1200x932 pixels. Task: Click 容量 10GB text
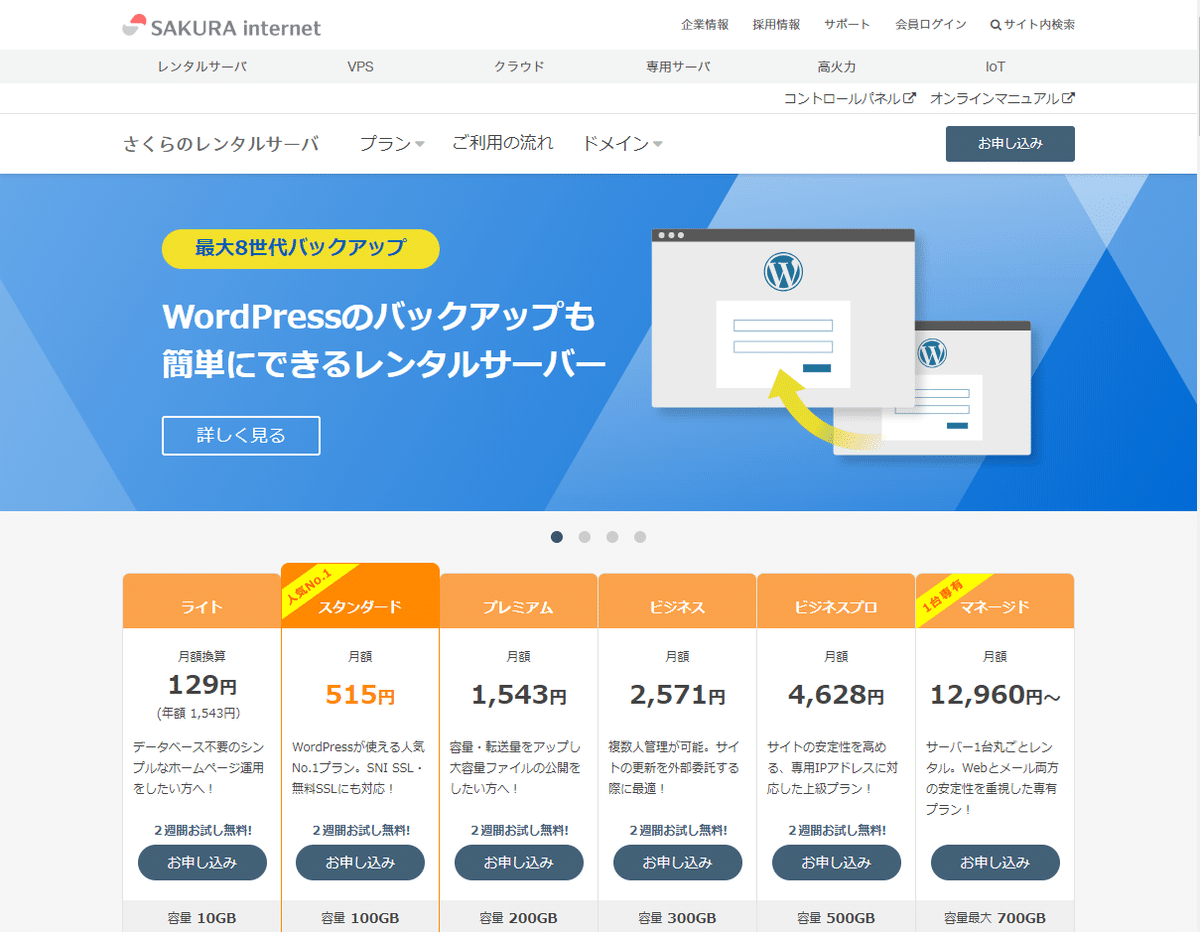coord(202,918)
